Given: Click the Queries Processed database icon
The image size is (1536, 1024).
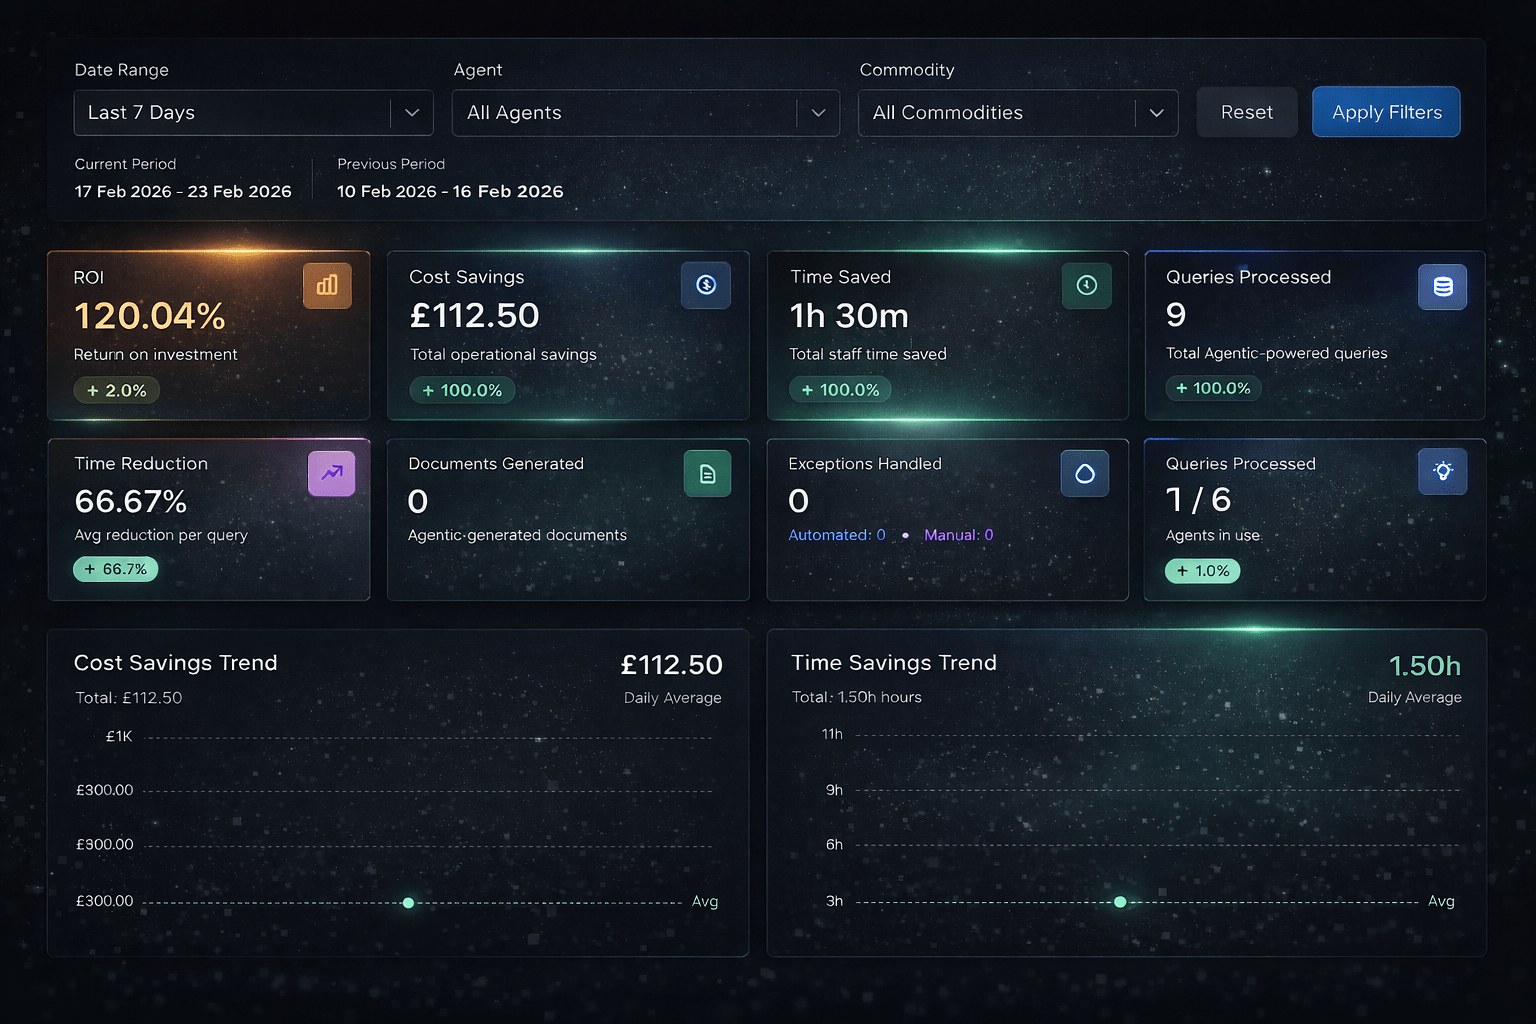Looking at the screenshot, I should coord(1442,287).
